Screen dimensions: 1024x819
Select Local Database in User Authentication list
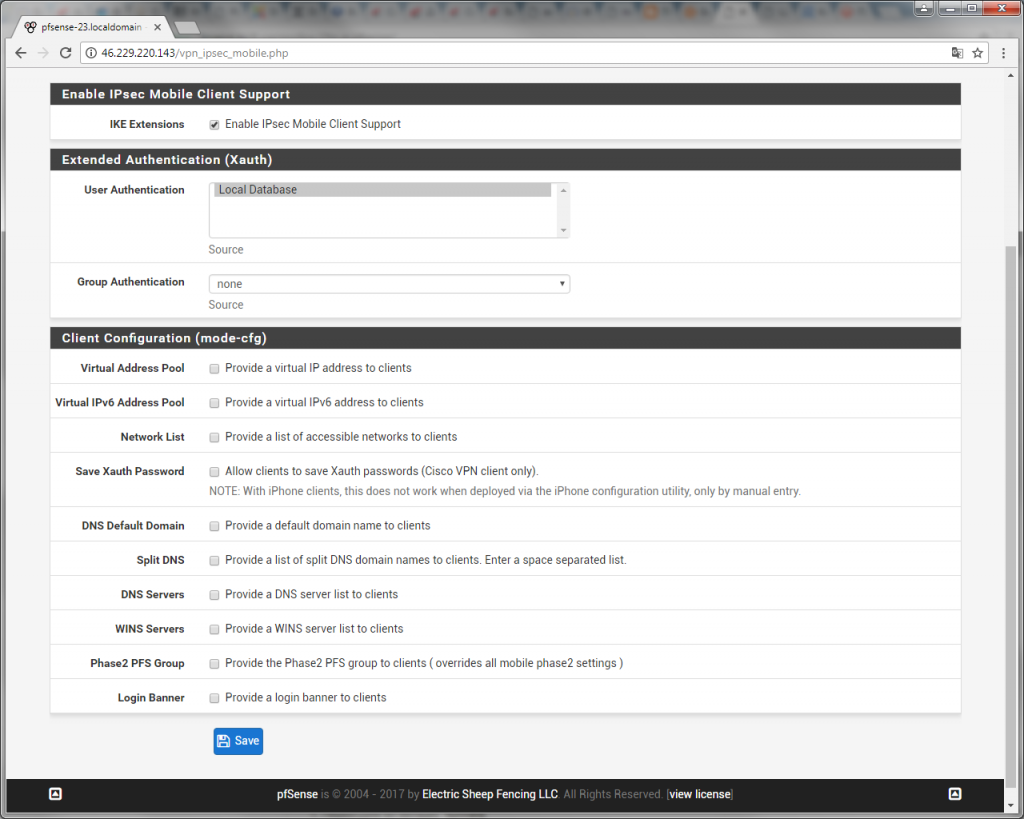383,190
